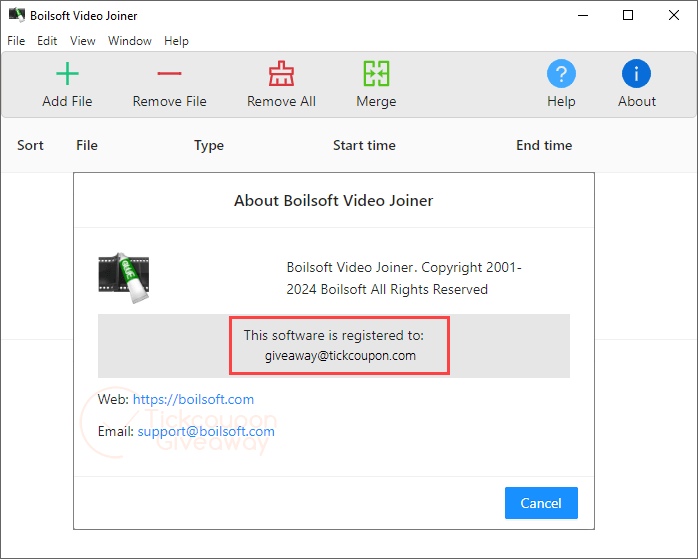This screenshot has width=698, height=559.
Task: Open the Help menu in menu bar
Action: 176,41
